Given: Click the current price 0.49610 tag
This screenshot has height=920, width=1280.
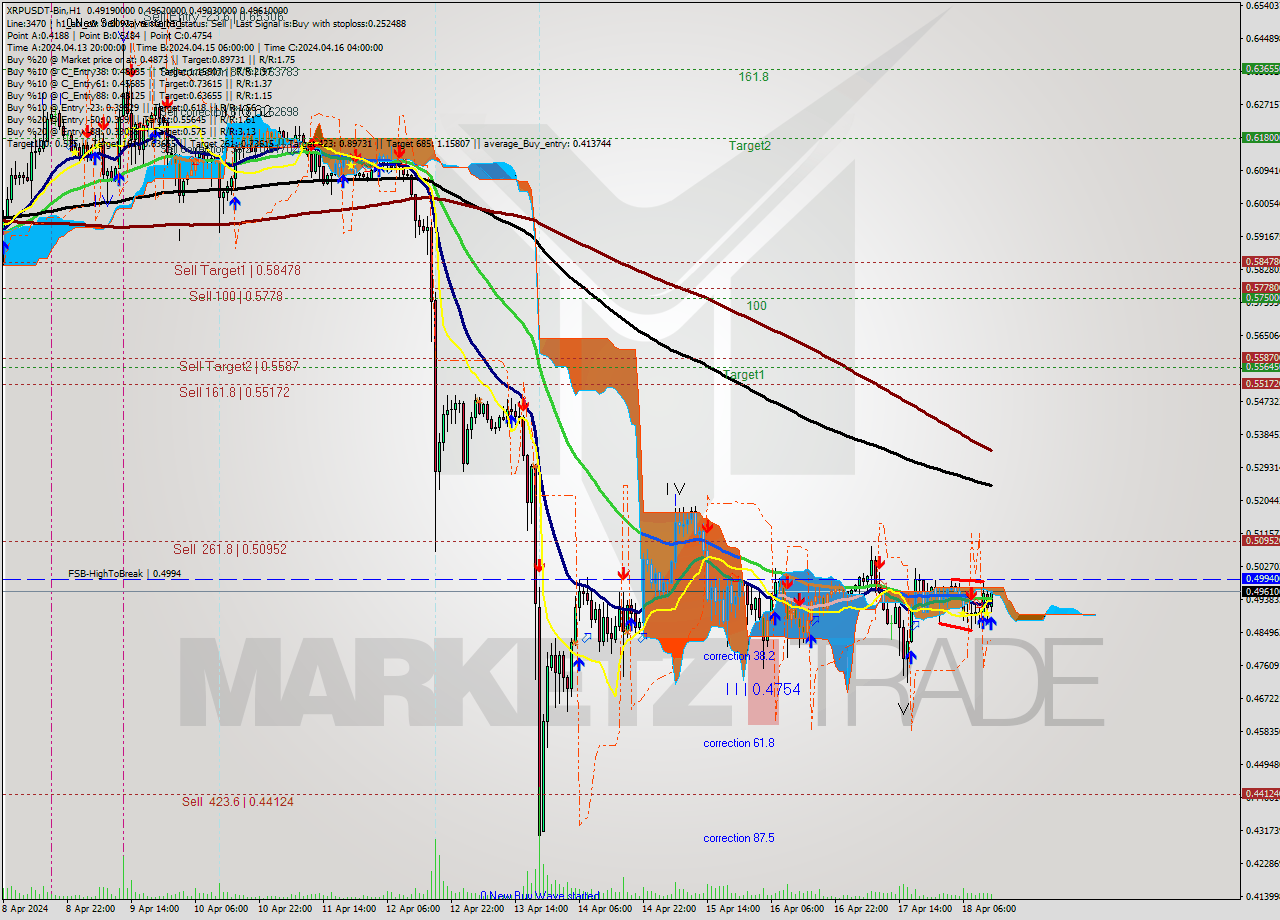Looking at the screenshot, I should [1260, 591].
